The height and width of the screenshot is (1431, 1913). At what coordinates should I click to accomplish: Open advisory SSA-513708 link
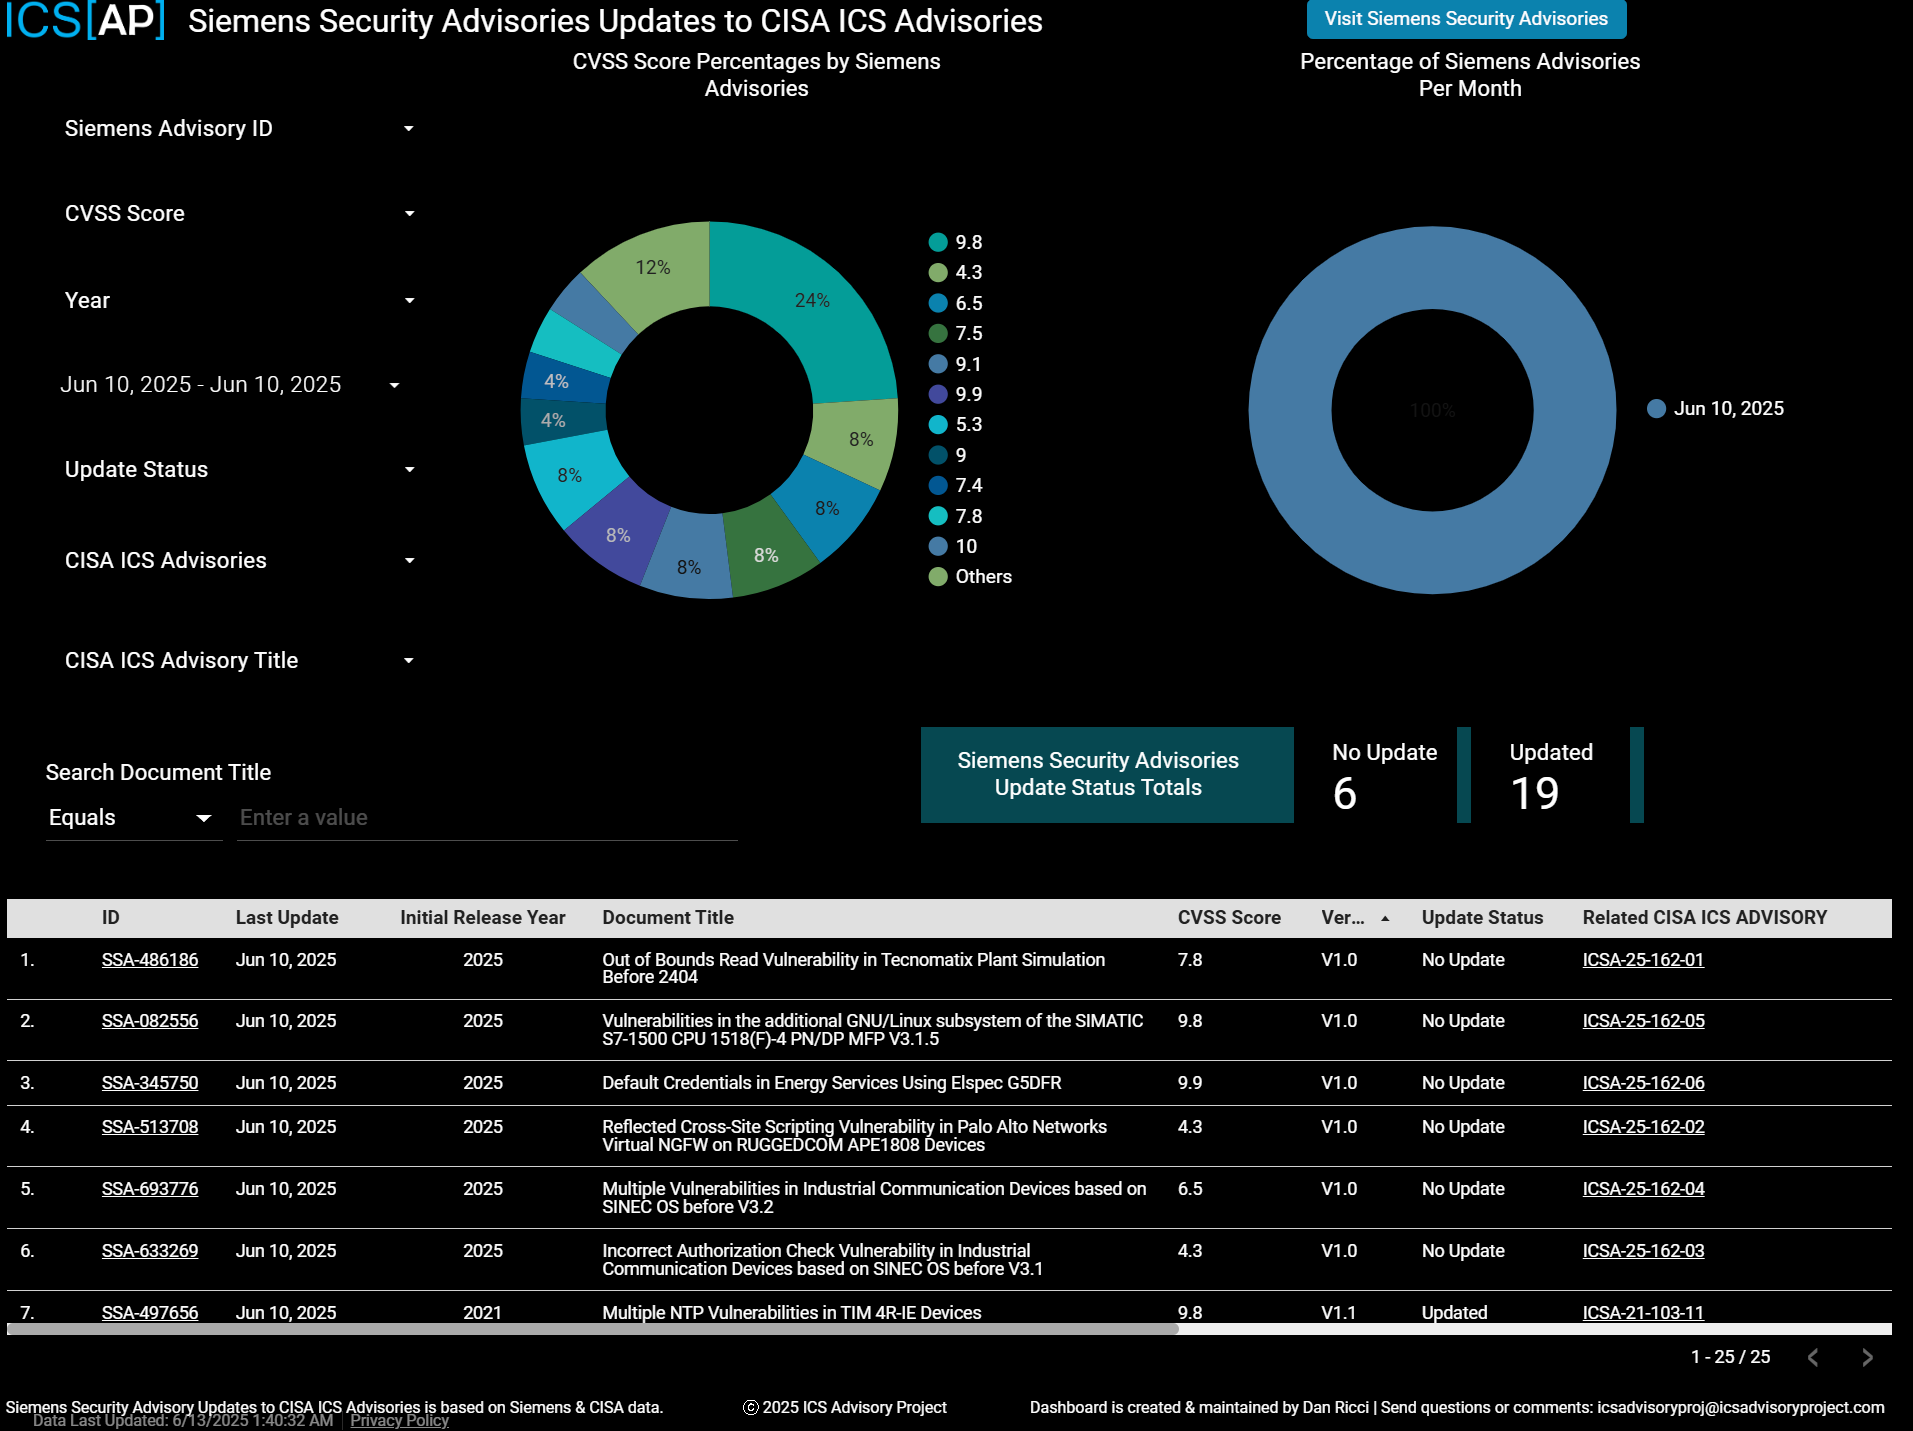[x=150, y=1127]
